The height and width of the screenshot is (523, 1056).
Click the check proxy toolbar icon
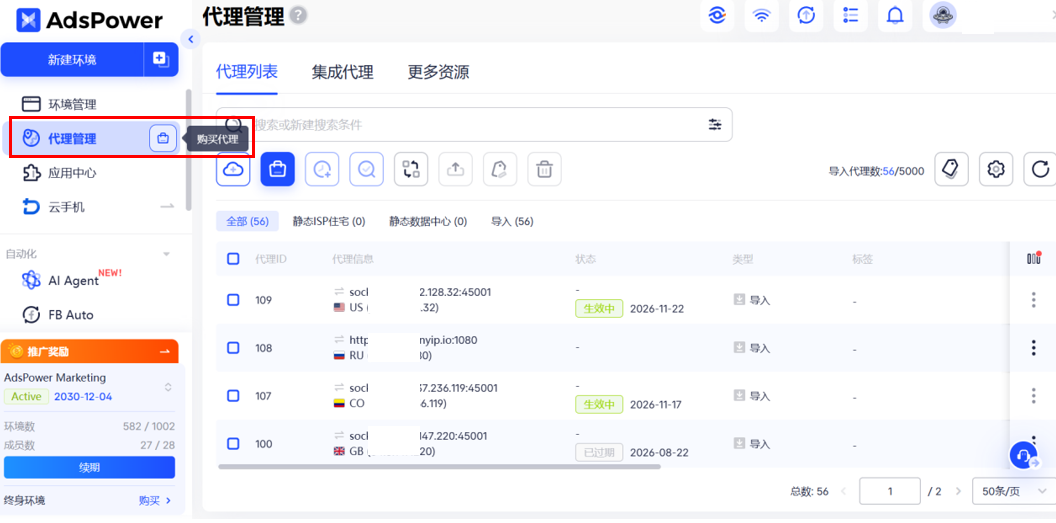[366, 169]
